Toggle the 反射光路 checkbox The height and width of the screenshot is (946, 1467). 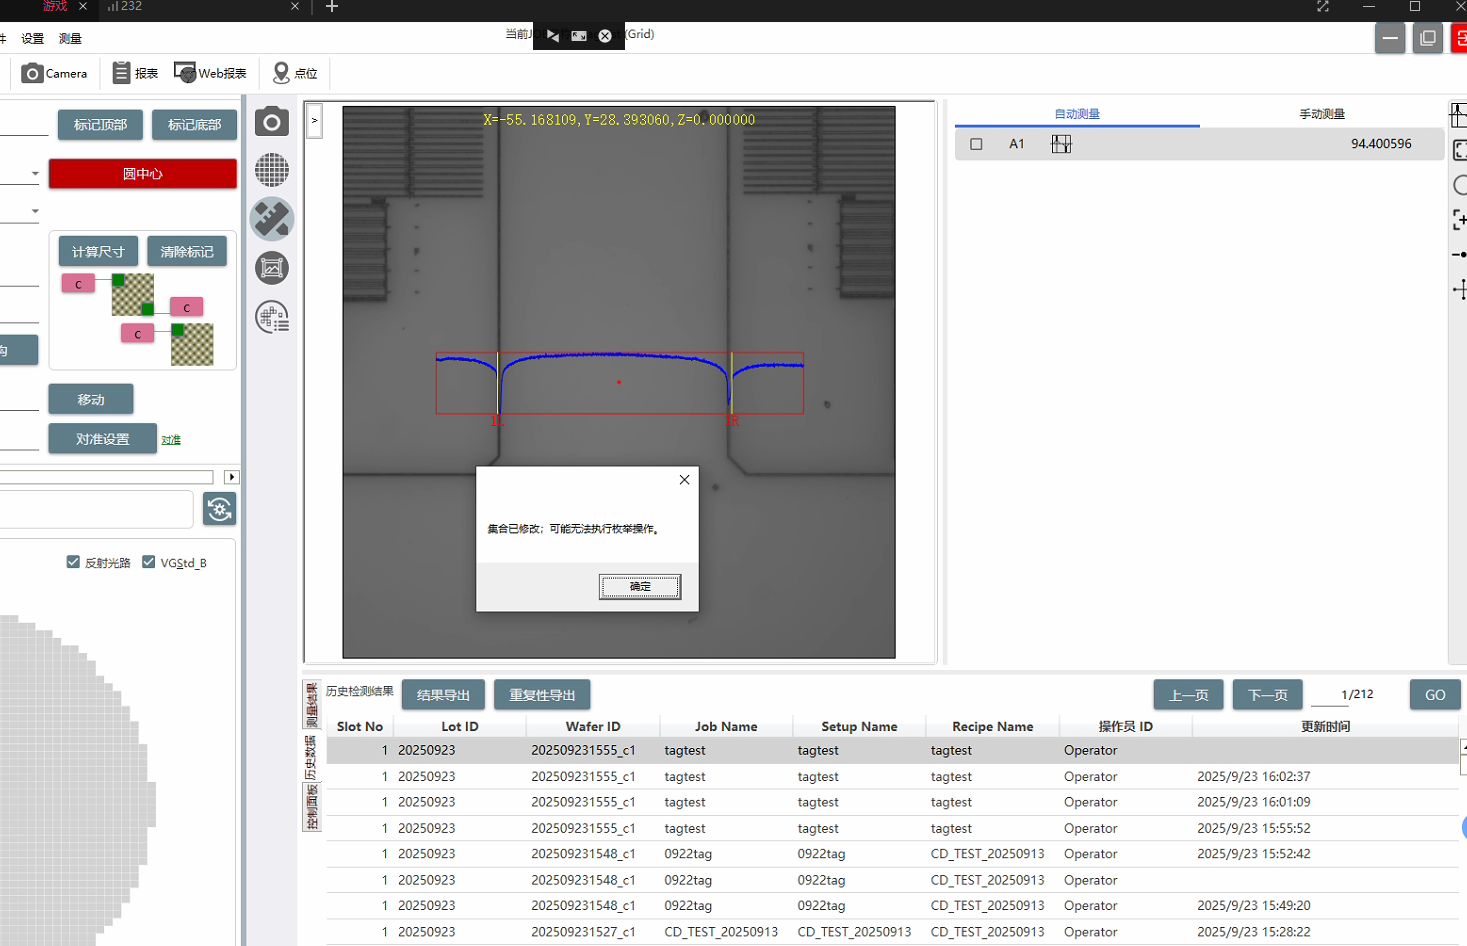click(x=73, y=562)
